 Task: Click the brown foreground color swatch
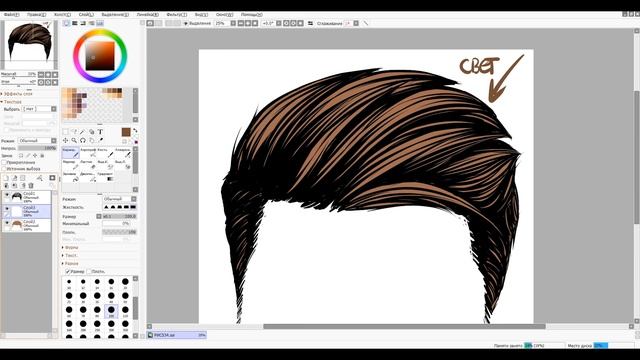click(x=126, y=132)
